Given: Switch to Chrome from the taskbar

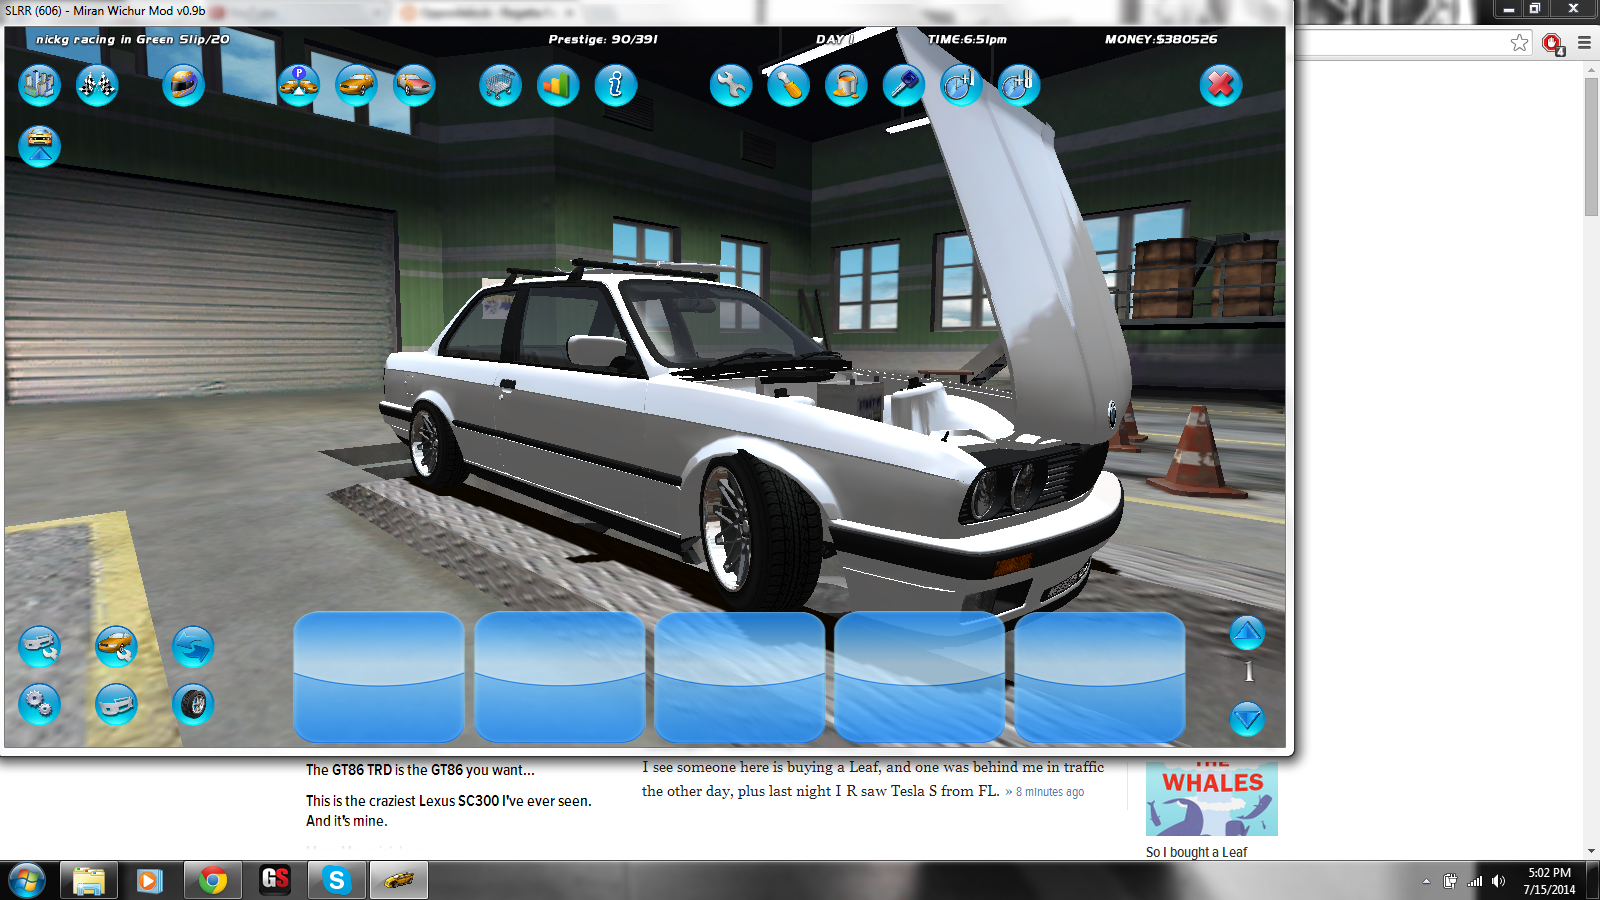Looking at the screenshot, I should (x=212, y=881).
